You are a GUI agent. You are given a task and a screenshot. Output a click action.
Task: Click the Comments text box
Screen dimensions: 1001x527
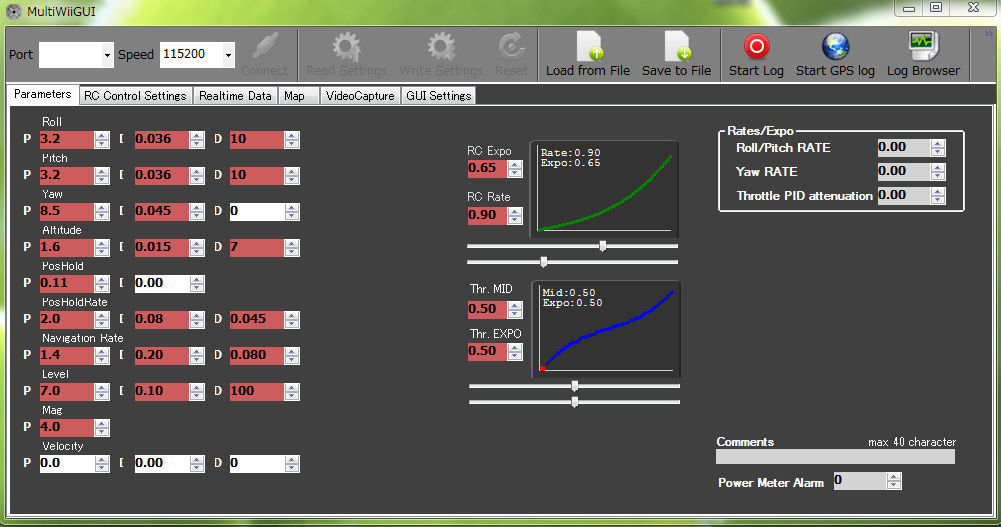(835, 456)
